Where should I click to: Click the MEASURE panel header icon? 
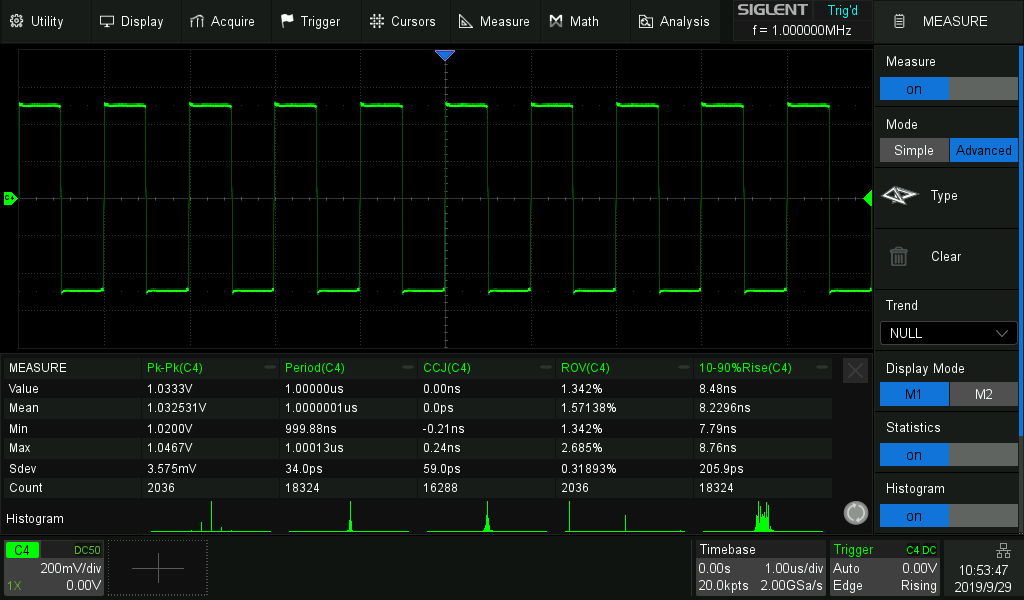click(900, 21)
